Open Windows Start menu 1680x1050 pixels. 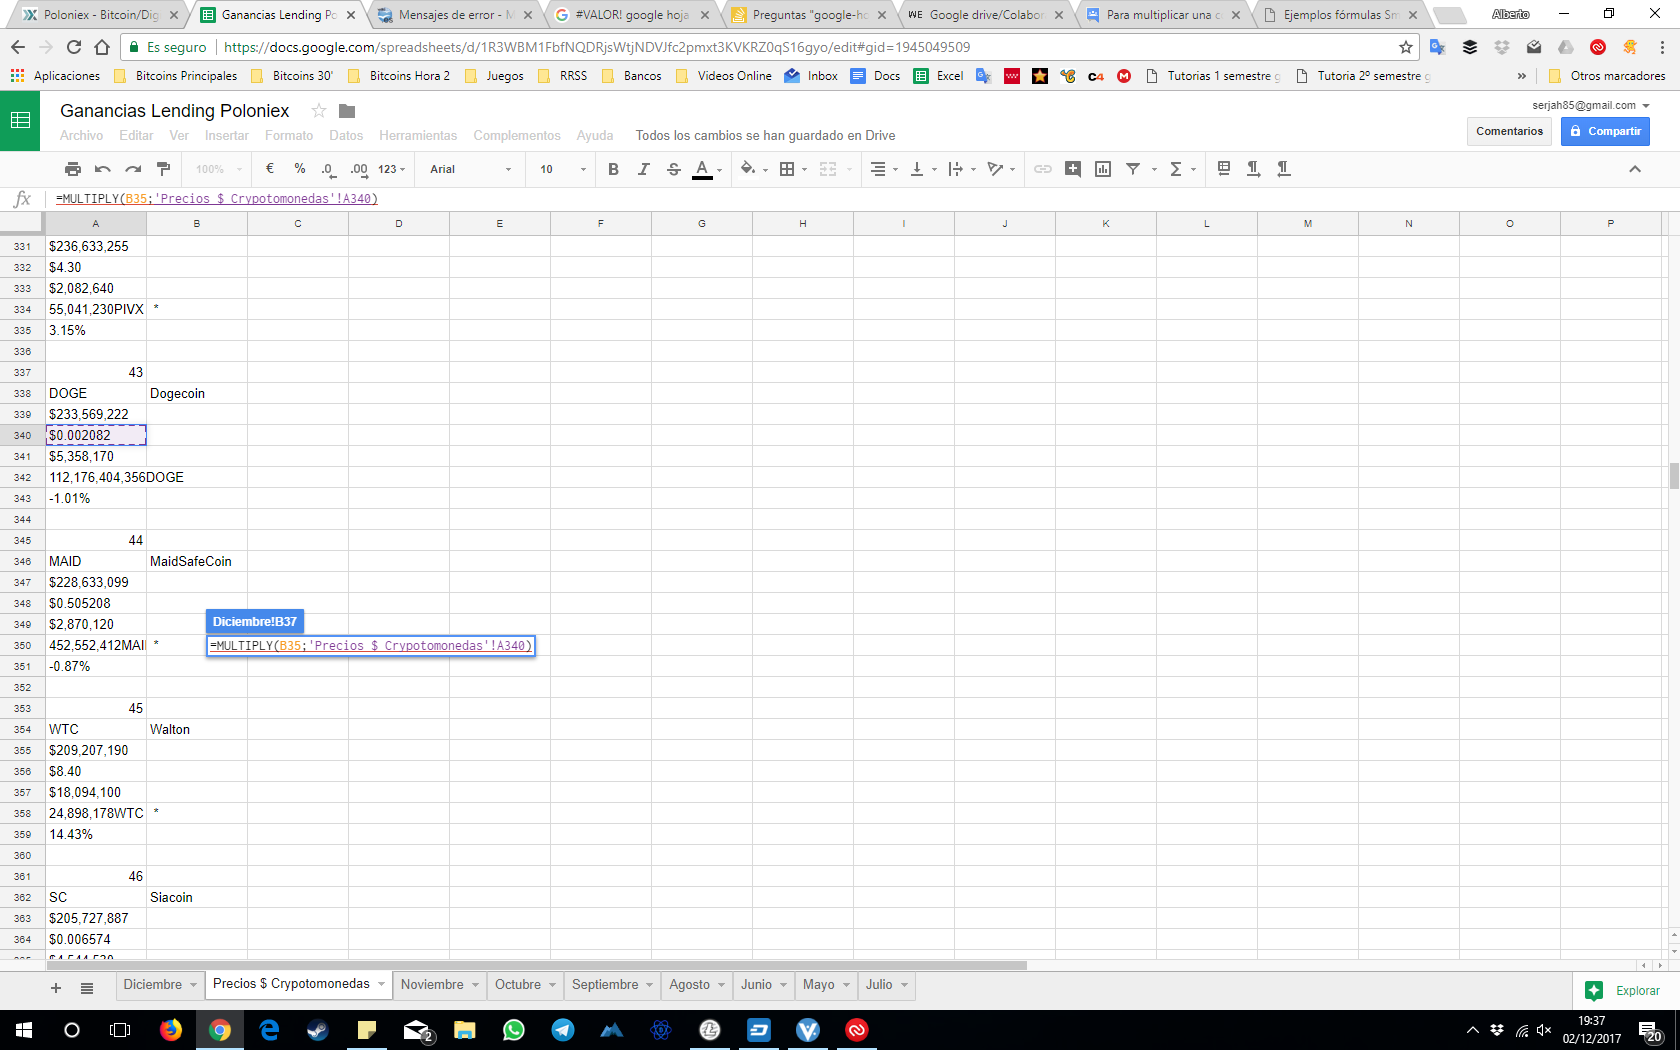[x=24, y=1030]
